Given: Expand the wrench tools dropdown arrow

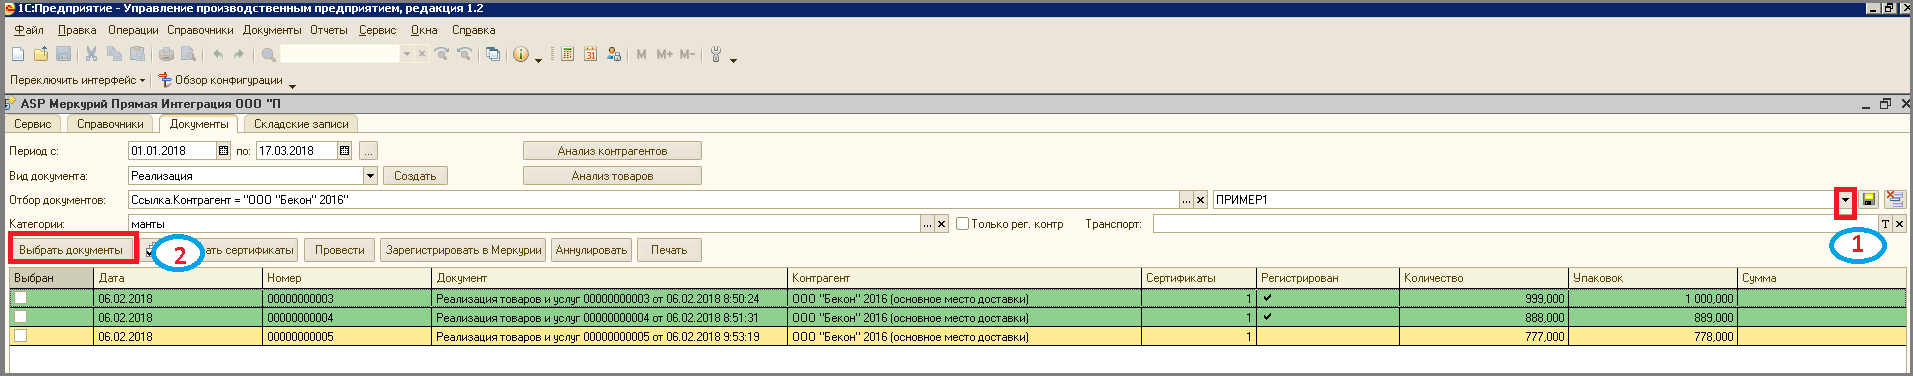Looking at the screenshot, I should [733, 60].
